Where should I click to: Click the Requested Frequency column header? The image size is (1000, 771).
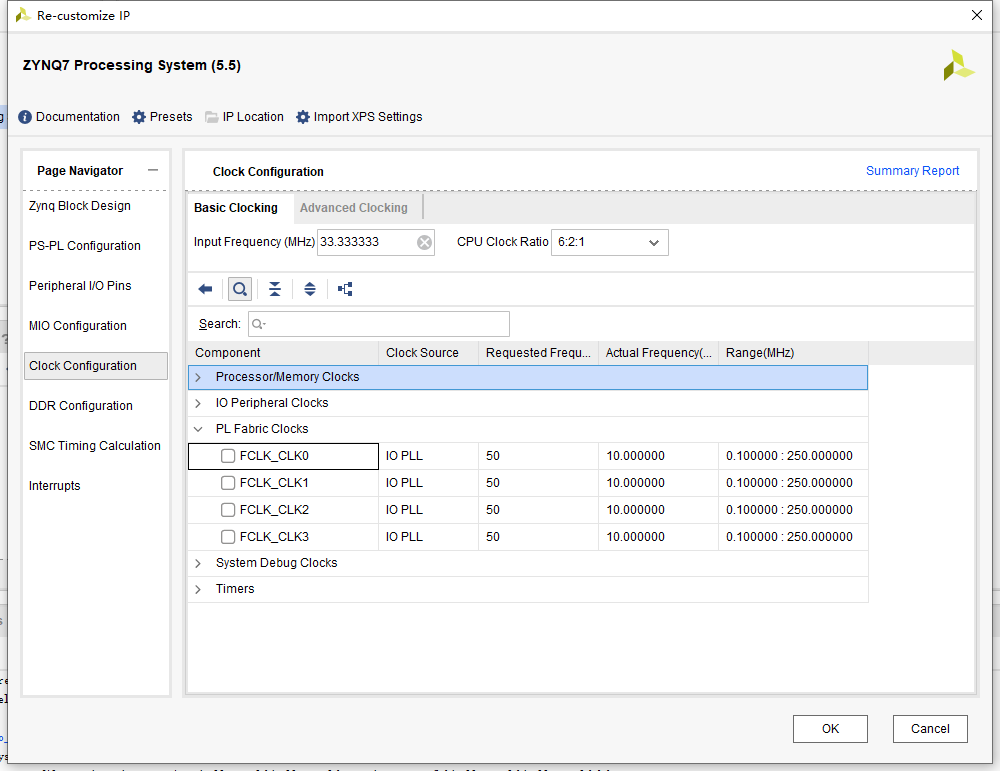click(x=538, y=353)
